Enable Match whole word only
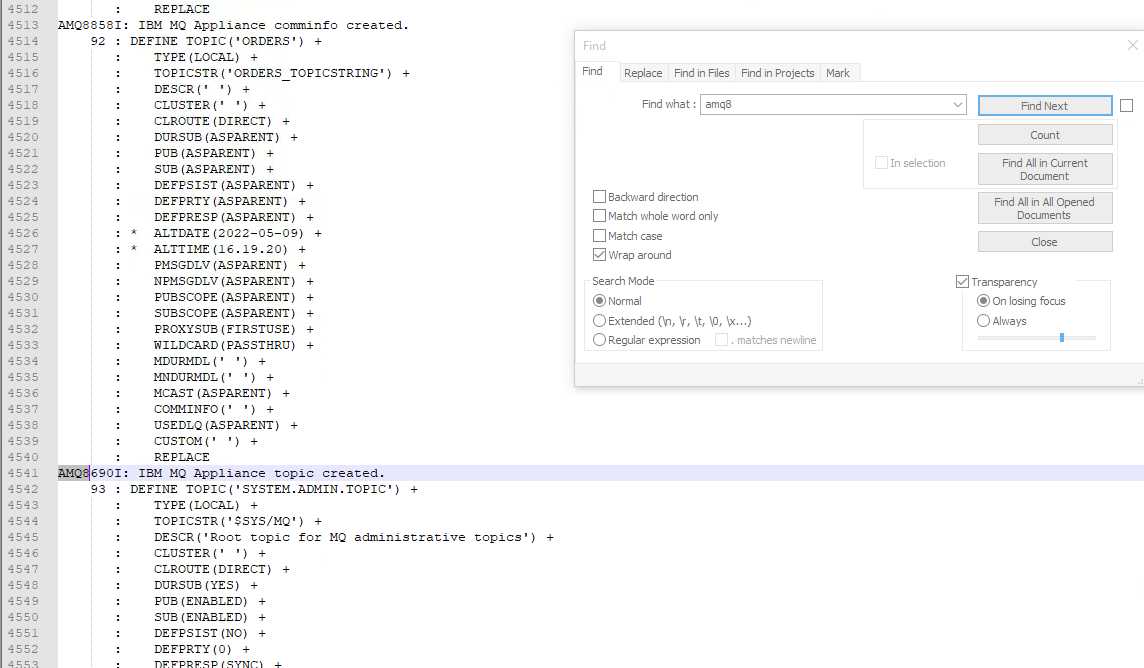Viewport: 1144px width, 668px height. 600,216
